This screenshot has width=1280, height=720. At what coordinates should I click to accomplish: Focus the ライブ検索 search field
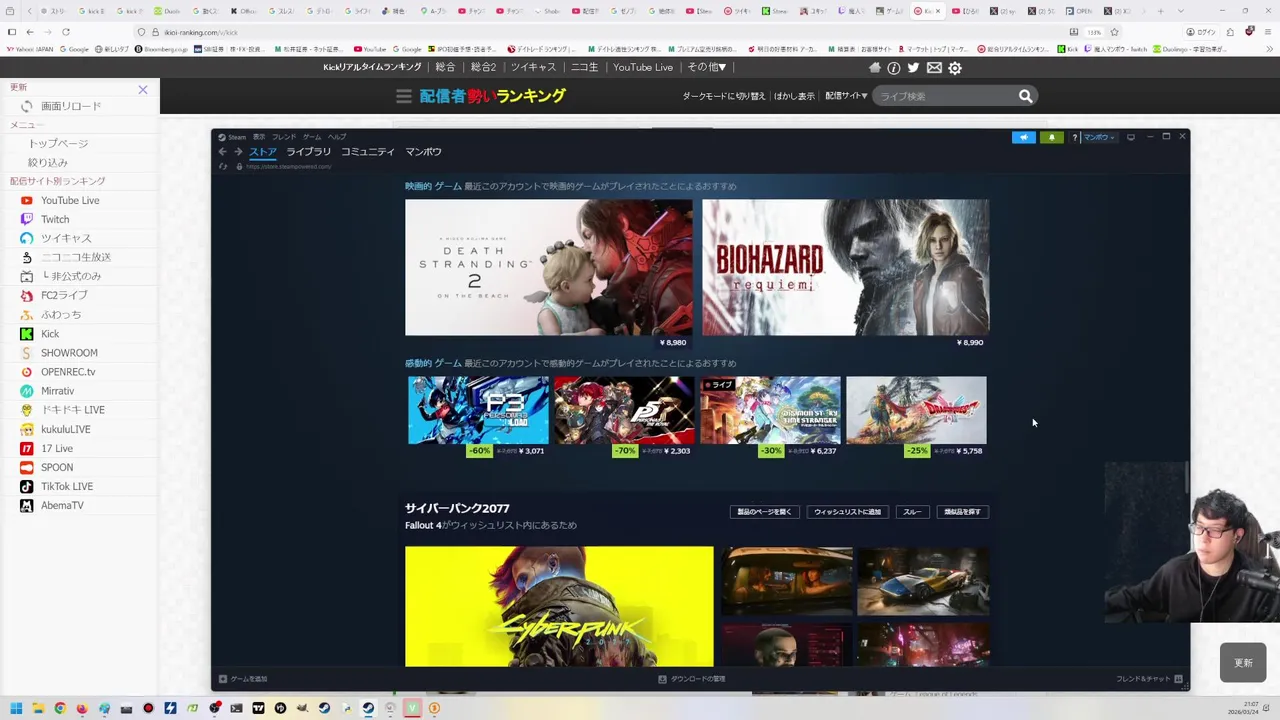tap(943, 96)
